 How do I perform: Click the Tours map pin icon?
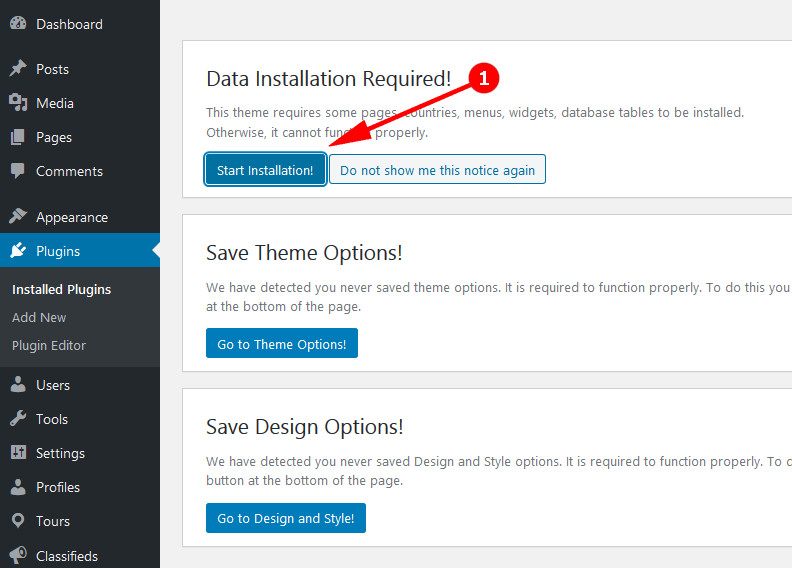[18, 521]
